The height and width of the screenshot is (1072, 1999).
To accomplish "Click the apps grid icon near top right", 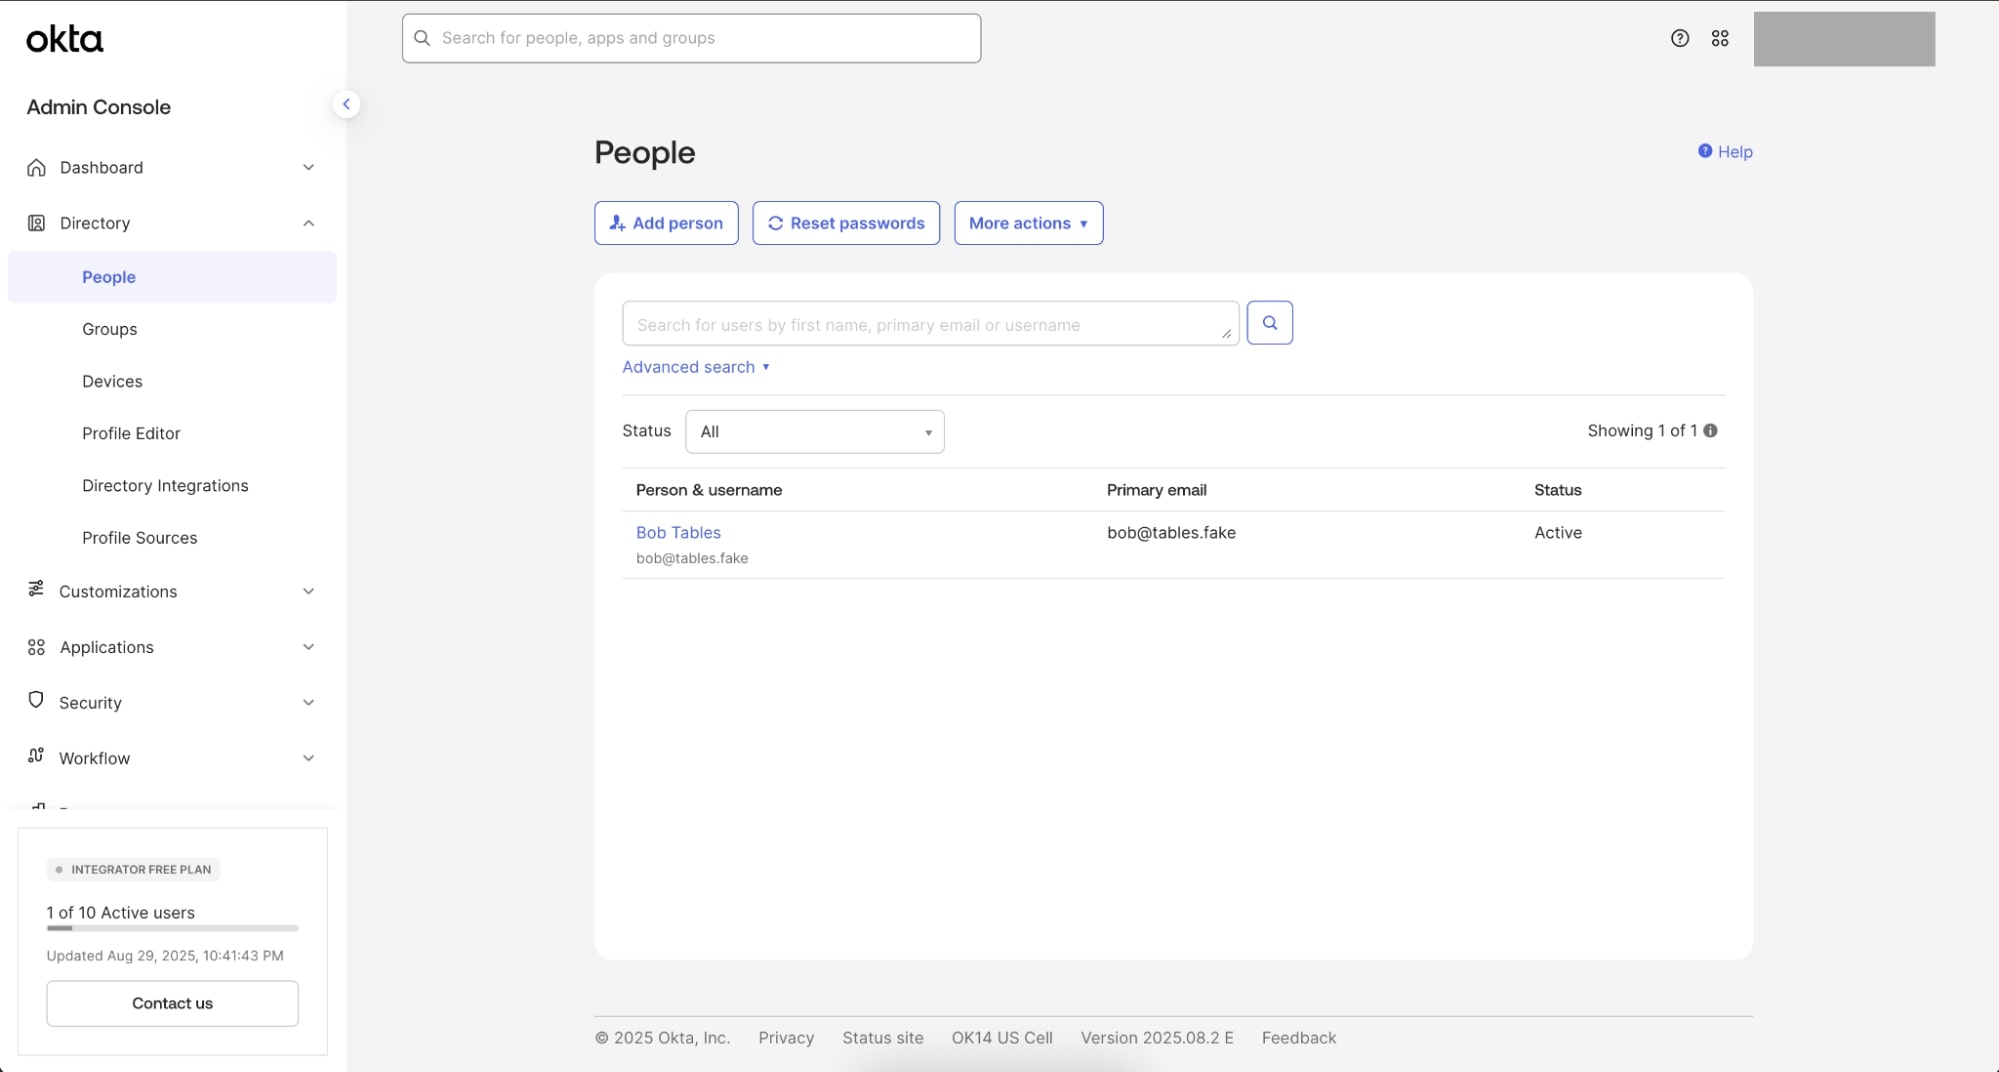I will [1720, 38].
